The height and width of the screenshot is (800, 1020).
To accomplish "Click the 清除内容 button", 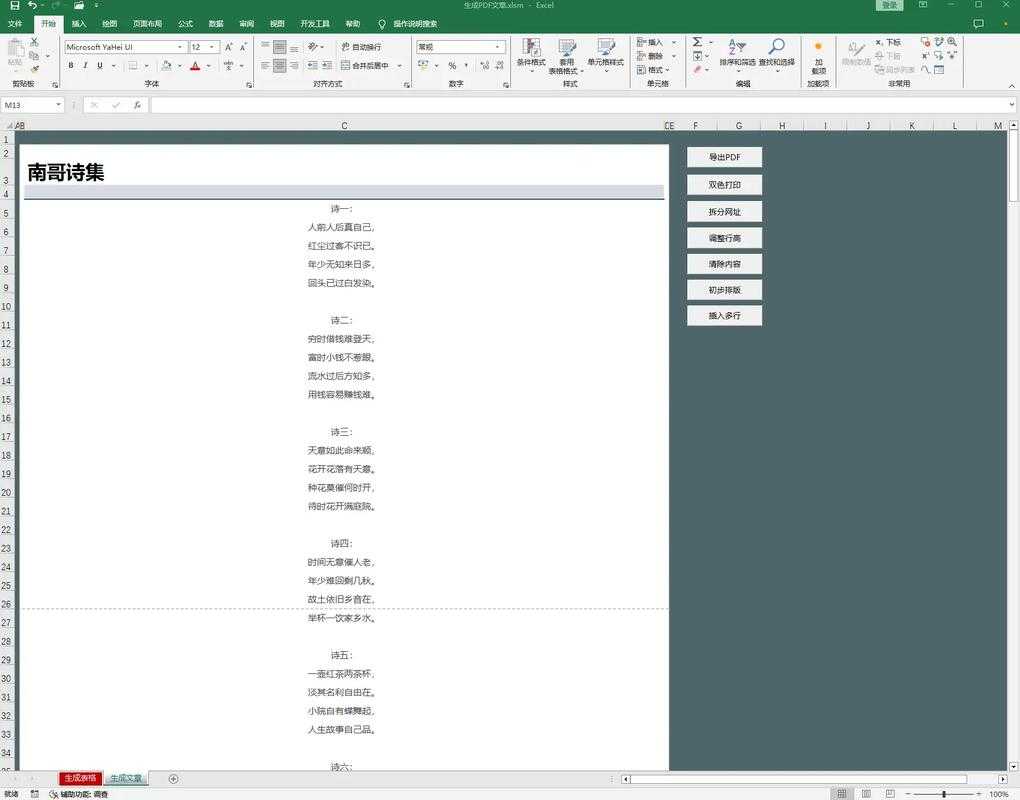I will 724,264.
